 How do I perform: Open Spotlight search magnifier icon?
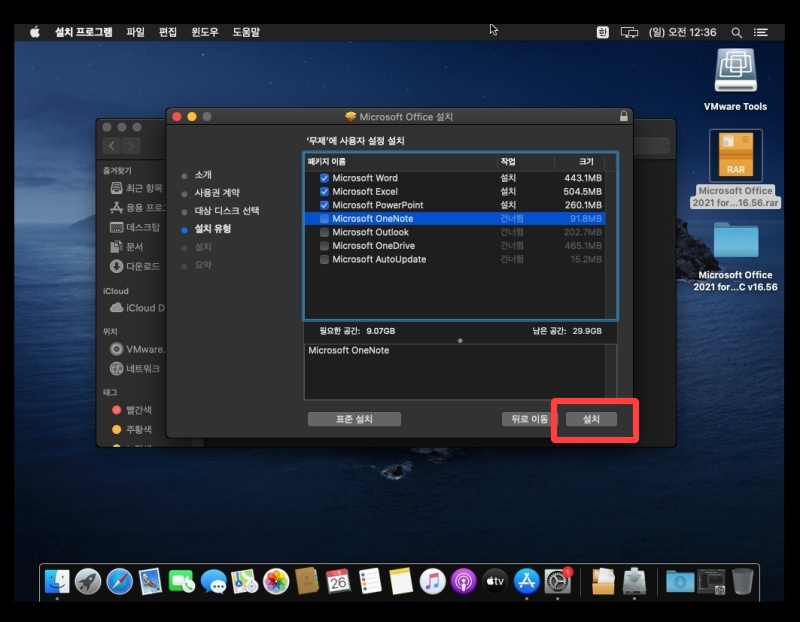[736, 33]
